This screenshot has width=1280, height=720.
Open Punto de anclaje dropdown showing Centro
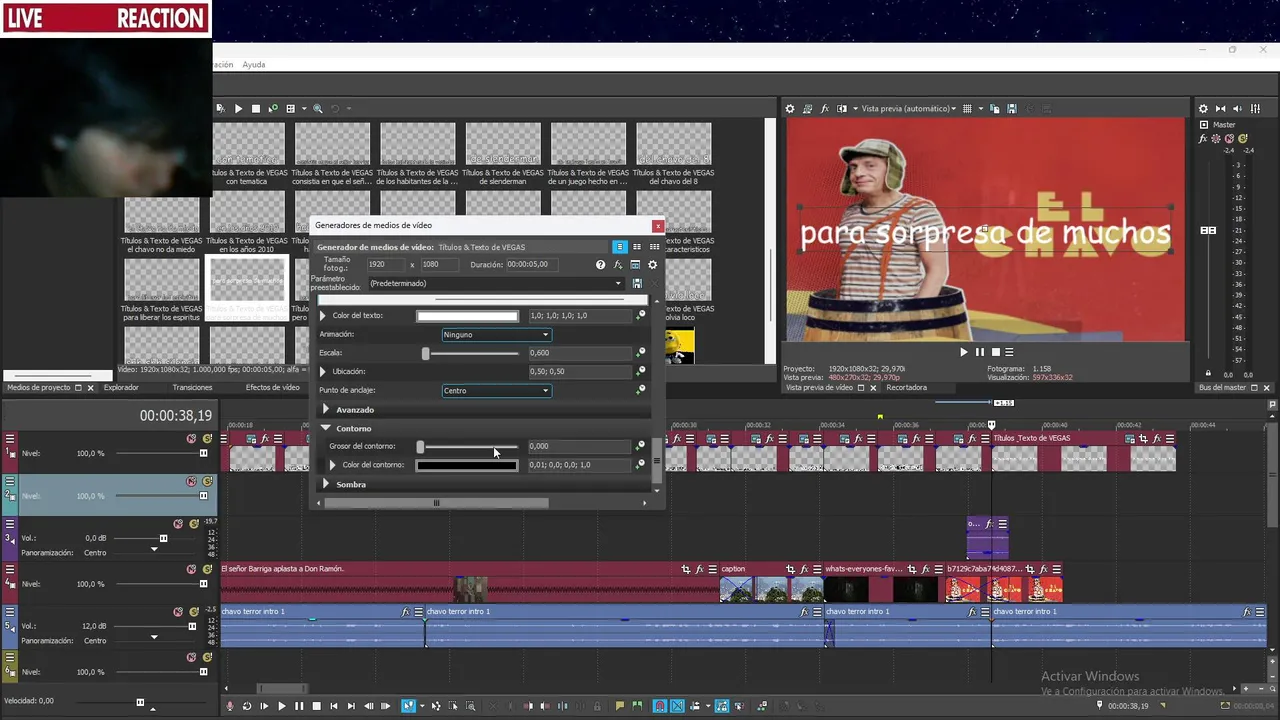496,390
